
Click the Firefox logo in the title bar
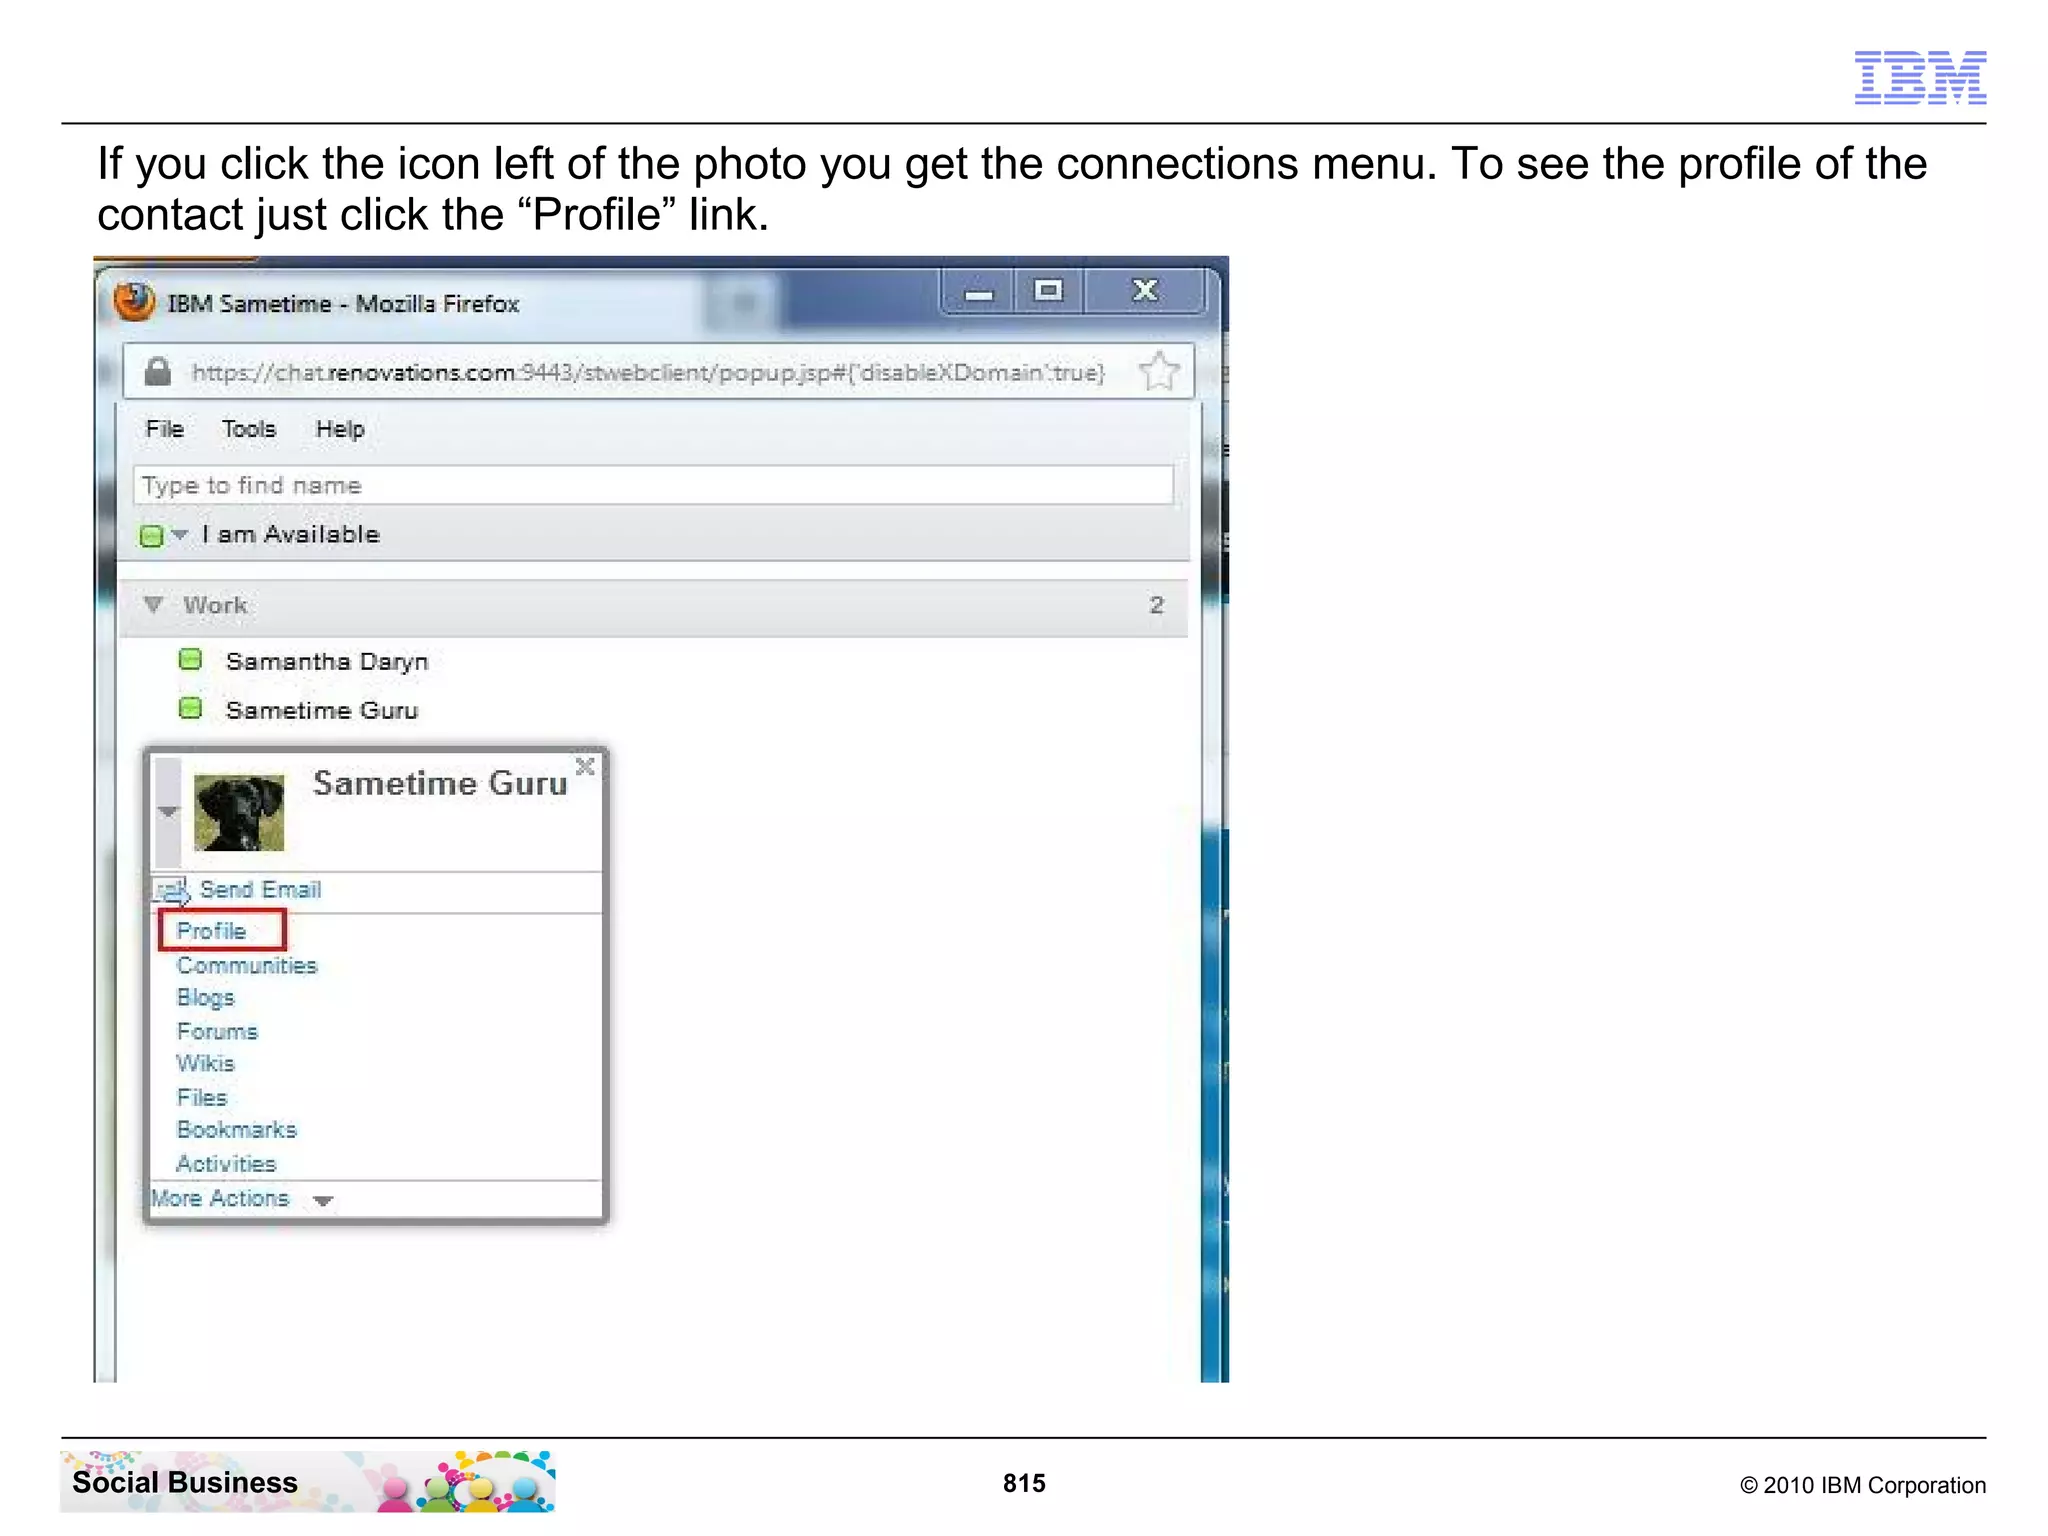(x=134, y=301)
